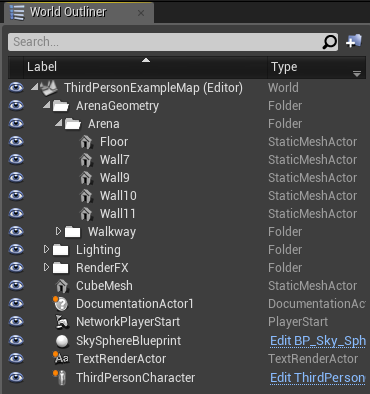Expand the Walkway folder
The width and height of the screenshot is (370, 394).
58,231
